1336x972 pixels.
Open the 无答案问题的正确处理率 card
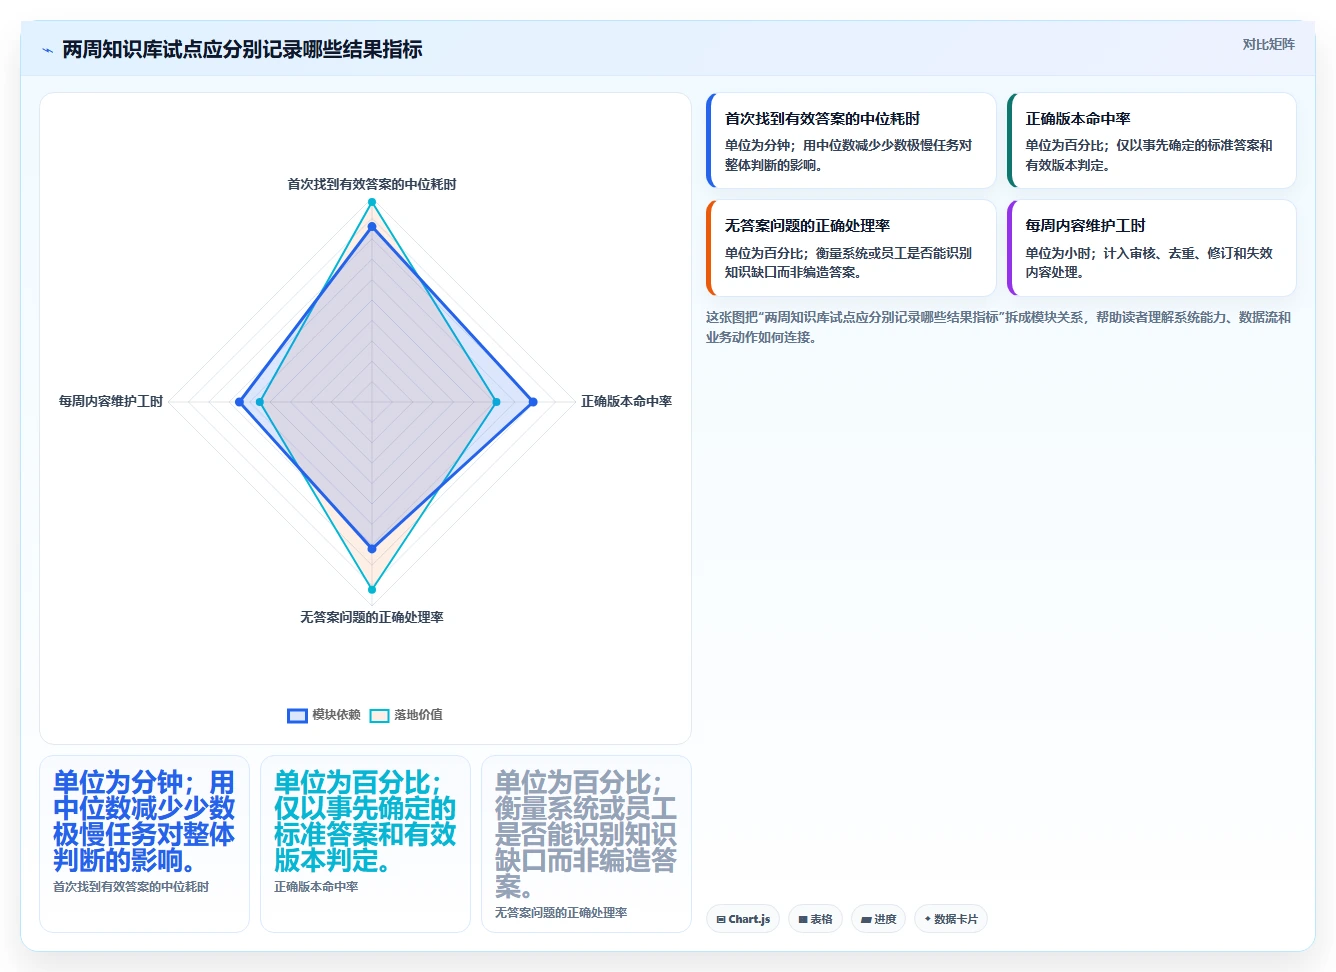pyautogui.click(x=851, y=248)
